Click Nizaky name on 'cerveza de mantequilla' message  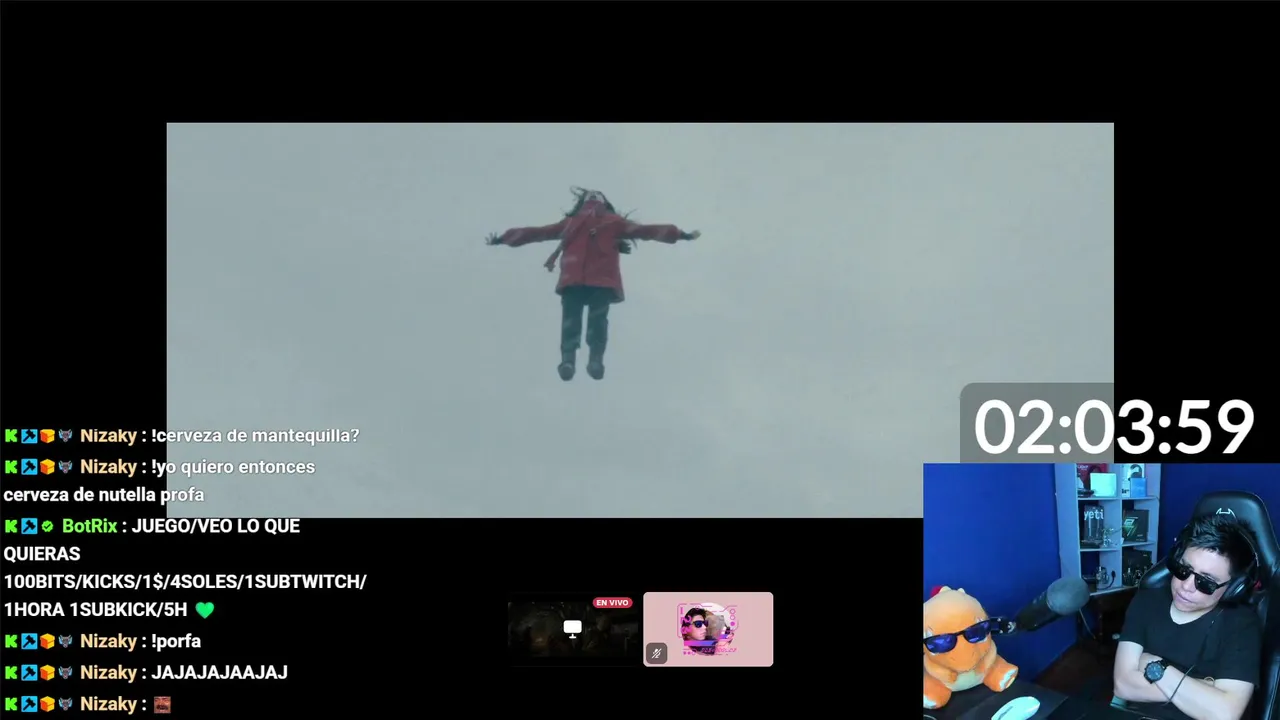pyautogui.click(x=108, y=436)
